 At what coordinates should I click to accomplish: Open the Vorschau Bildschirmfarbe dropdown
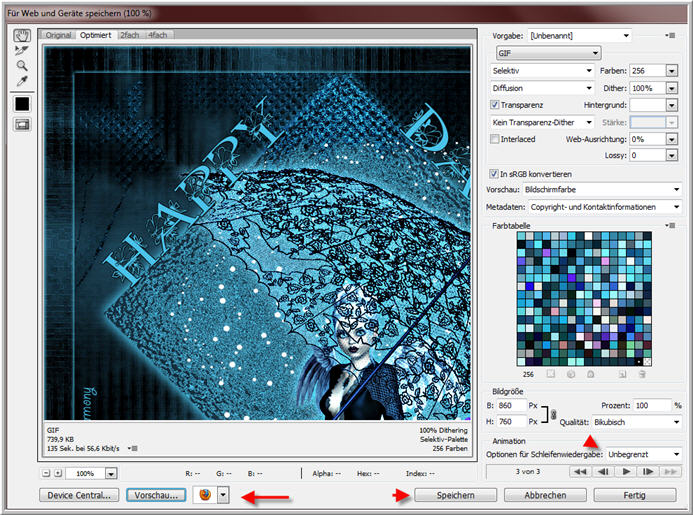pos(602,189)
